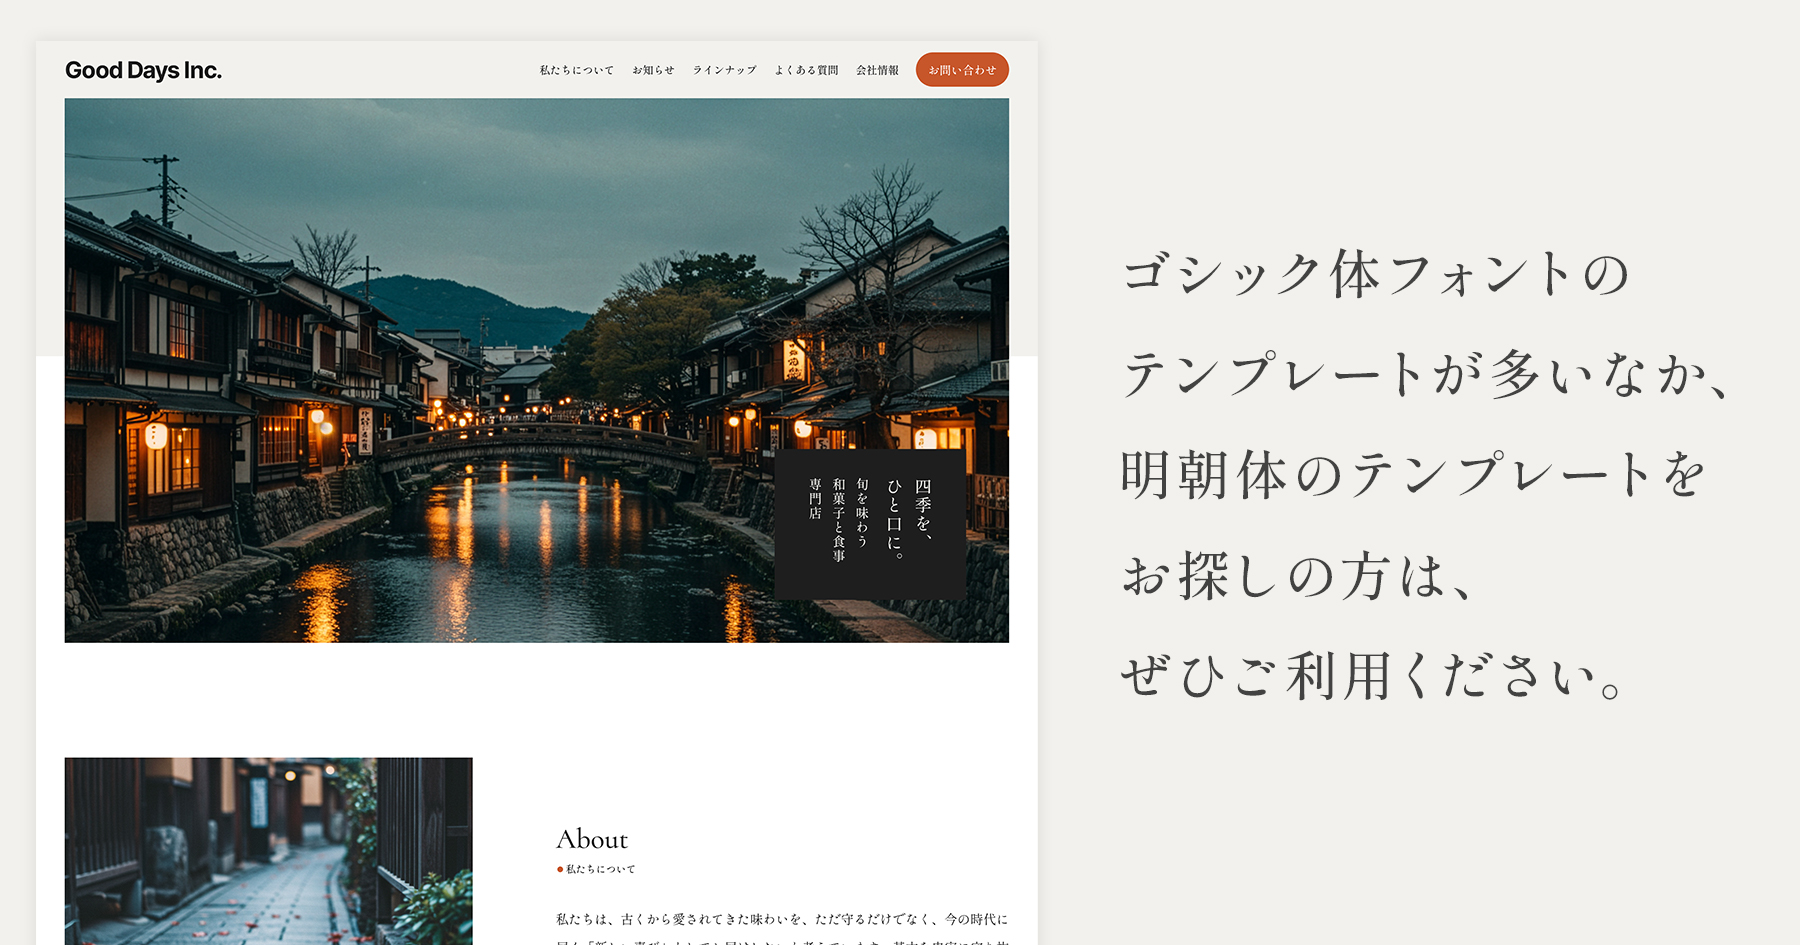View the 会社情報 page

[876, 70]
